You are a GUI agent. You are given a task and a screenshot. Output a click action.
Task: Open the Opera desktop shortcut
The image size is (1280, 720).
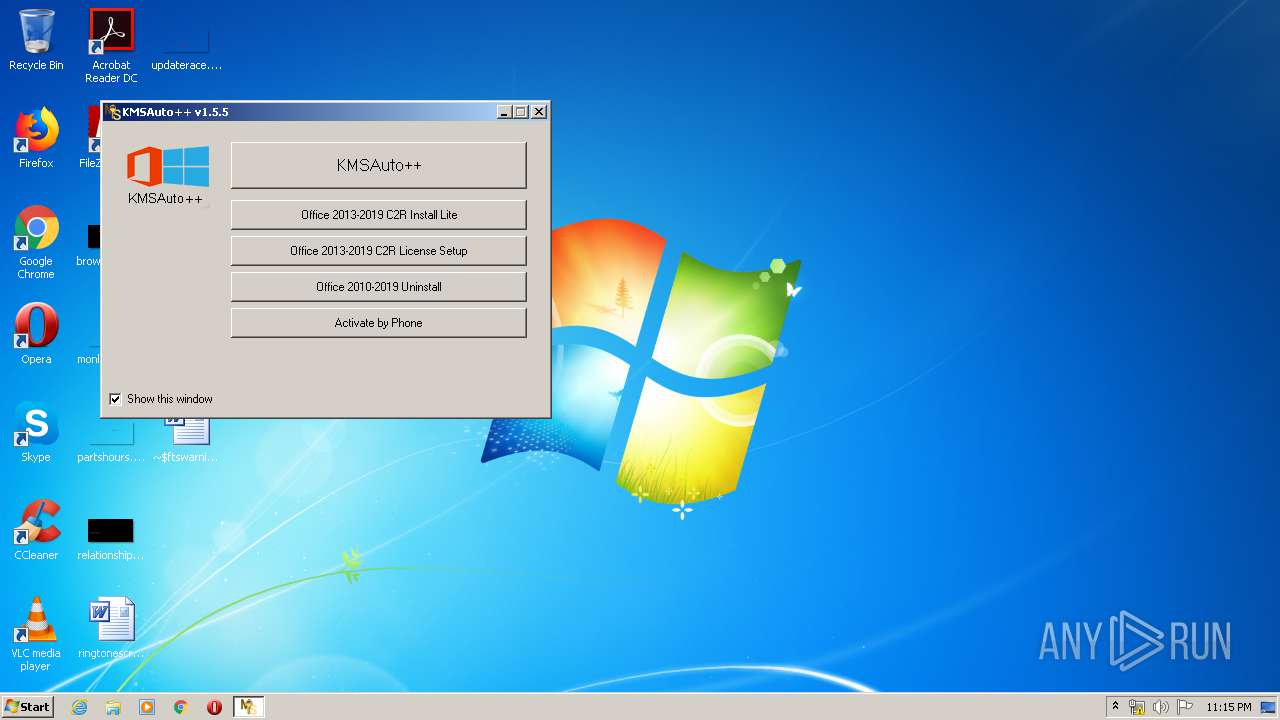(x=36, y=334)
